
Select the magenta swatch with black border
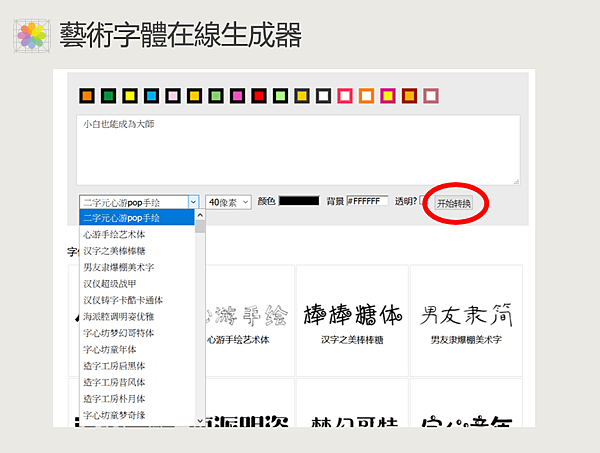click(237, 96)
